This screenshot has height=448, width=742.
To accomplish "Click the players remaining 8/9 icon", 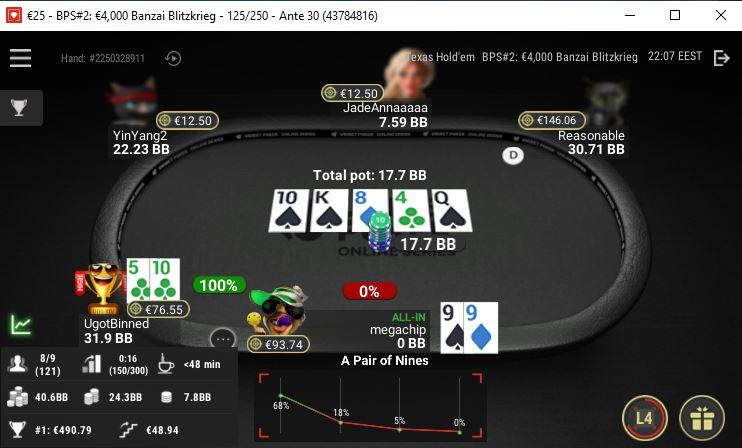I will pos(18,364).
